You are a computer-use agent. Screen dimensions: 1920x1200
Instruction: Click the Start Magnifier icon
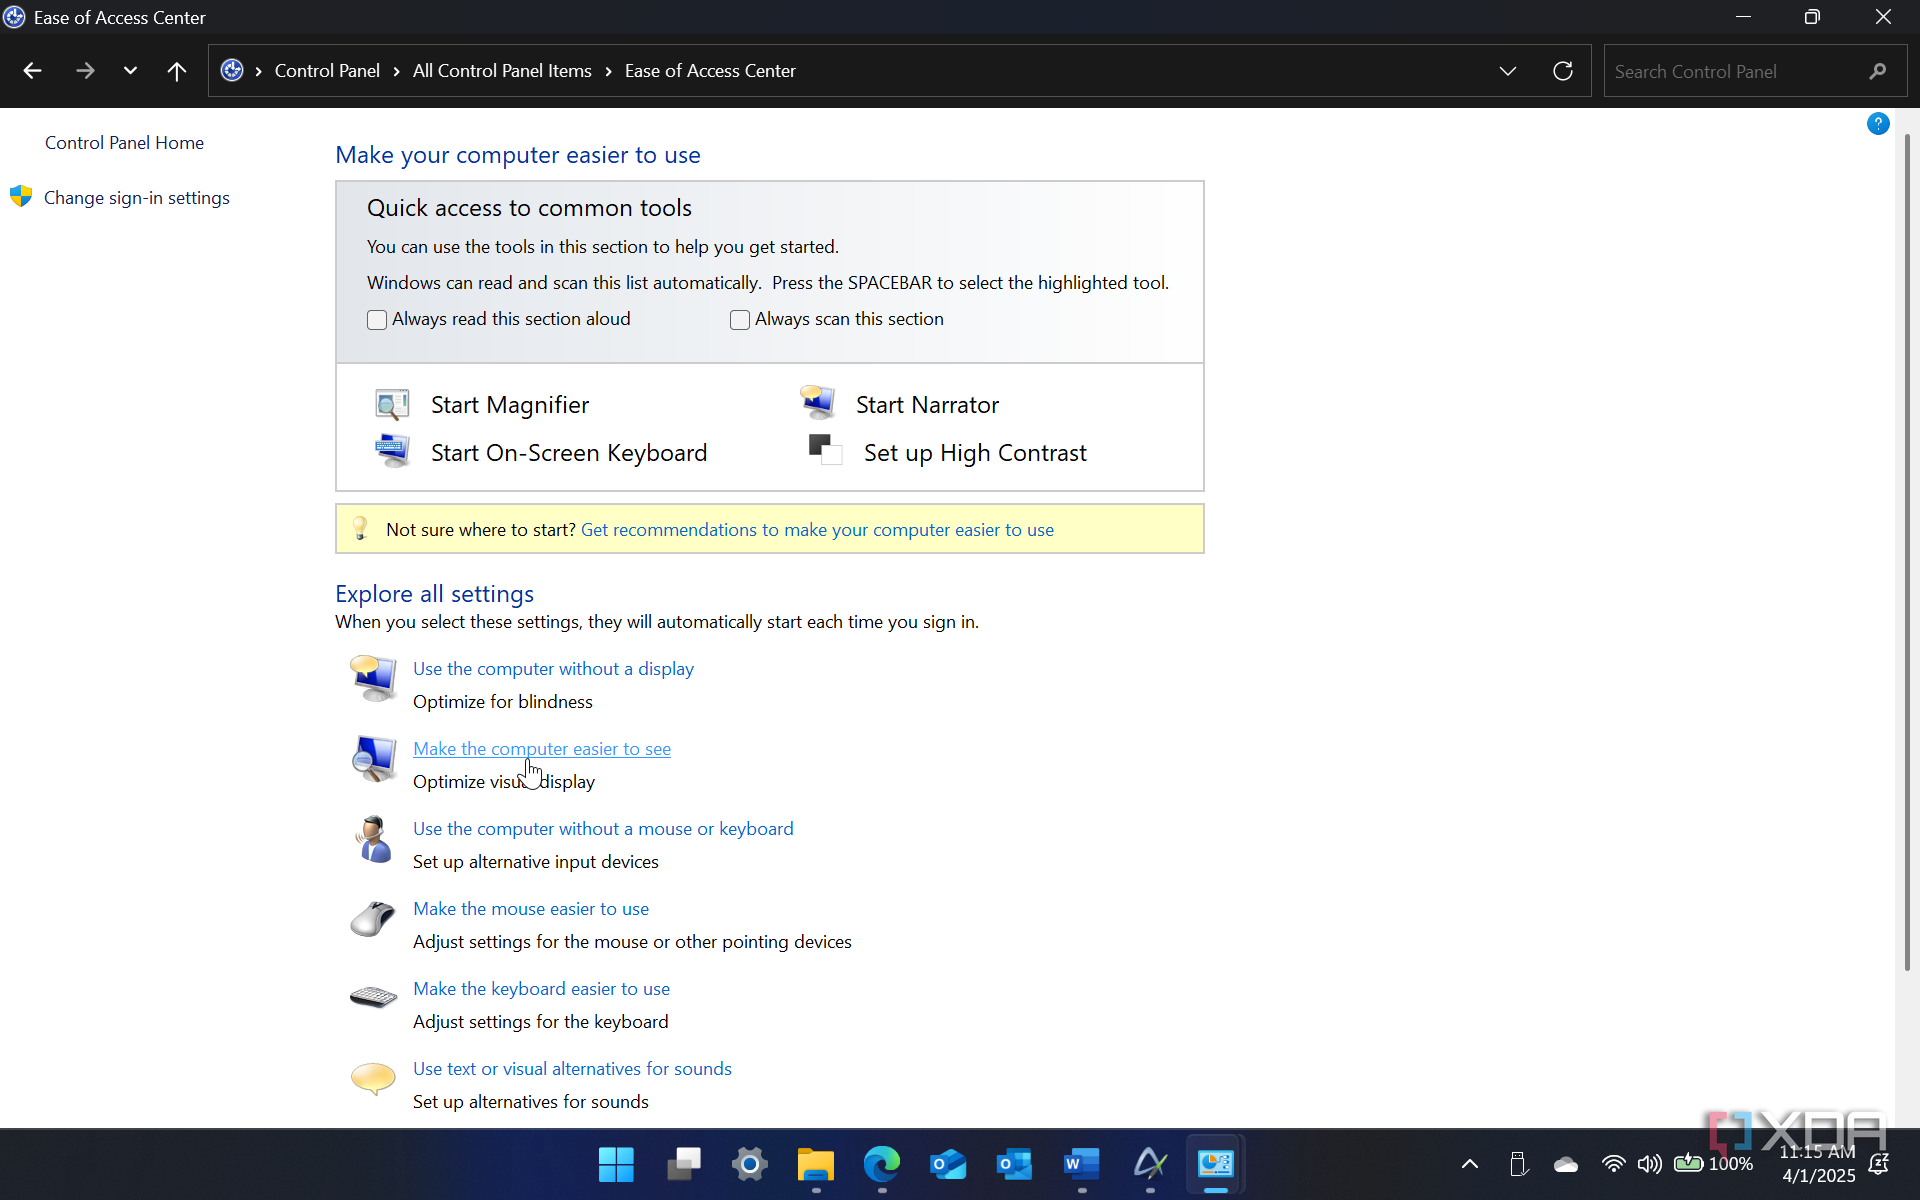[392, 404]
